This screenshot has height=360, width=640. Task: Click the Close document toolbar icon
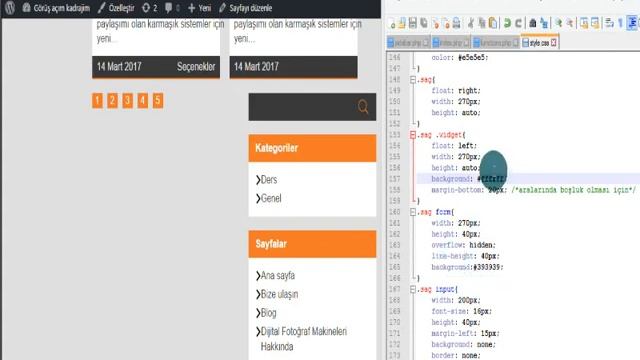[435, 23]
